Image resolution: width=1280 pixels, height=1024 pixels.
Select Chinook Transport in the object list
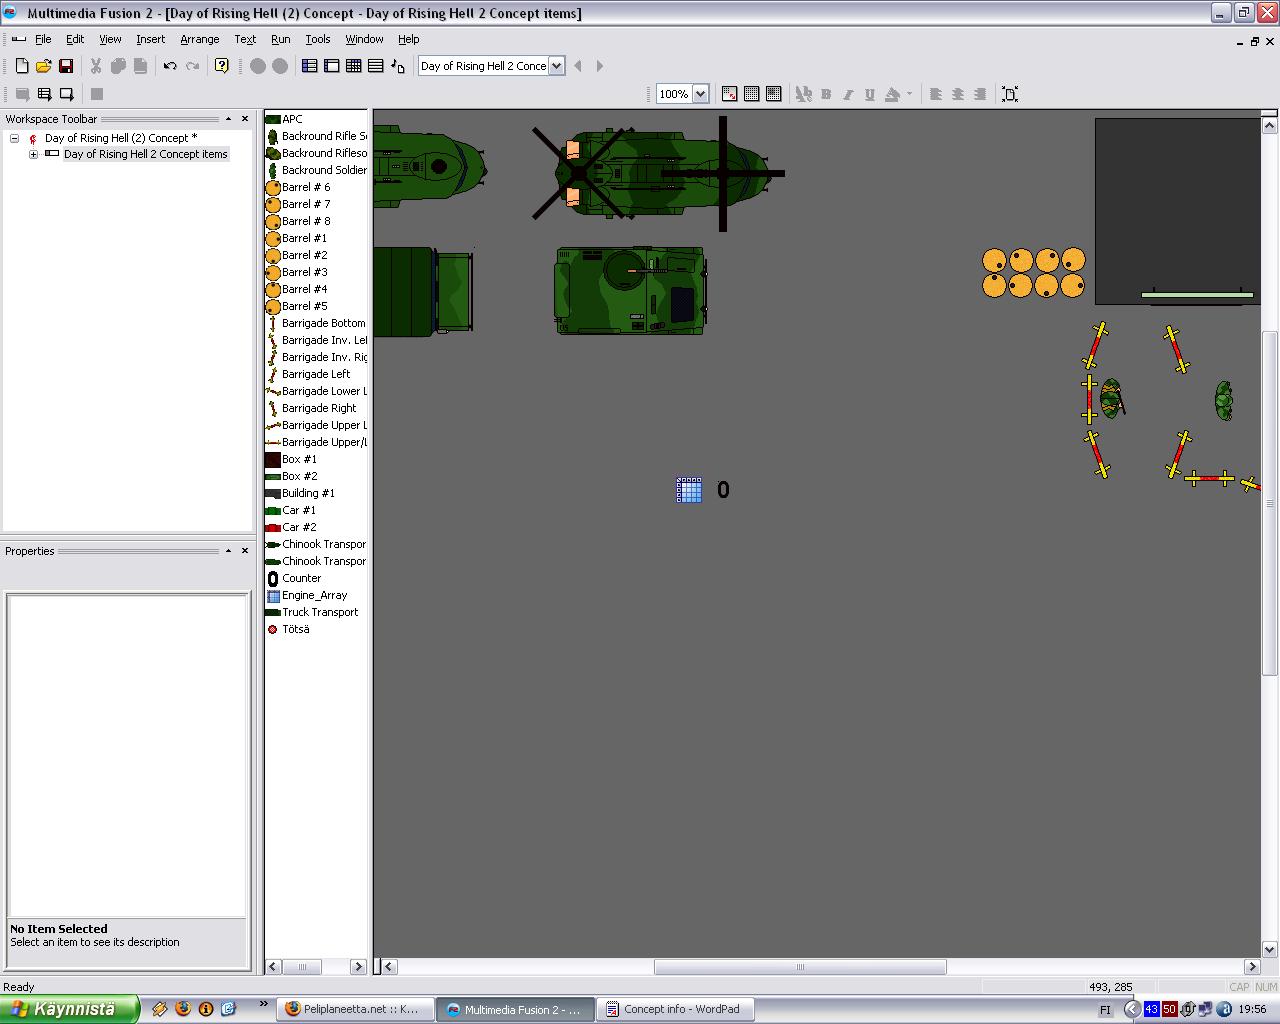pos(323,544)
